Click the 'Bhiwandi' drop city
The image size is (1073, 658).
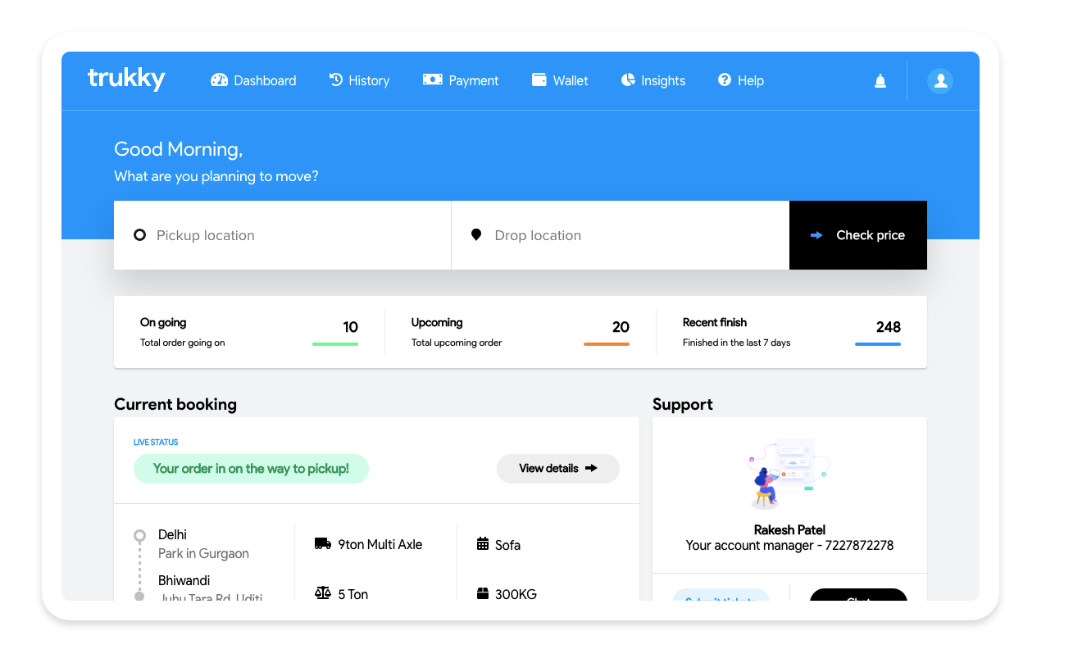(184, 581)
